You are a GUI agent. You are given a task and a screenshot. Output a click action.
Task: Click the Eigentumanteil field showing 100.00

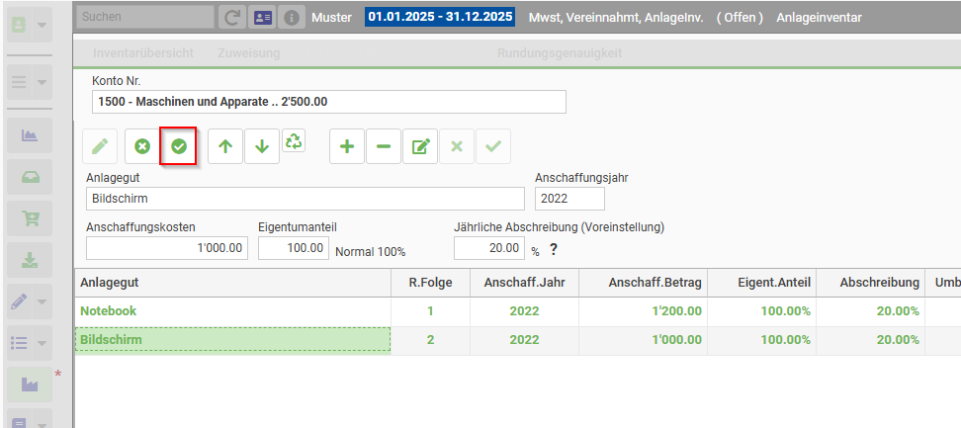coord(294,248)
